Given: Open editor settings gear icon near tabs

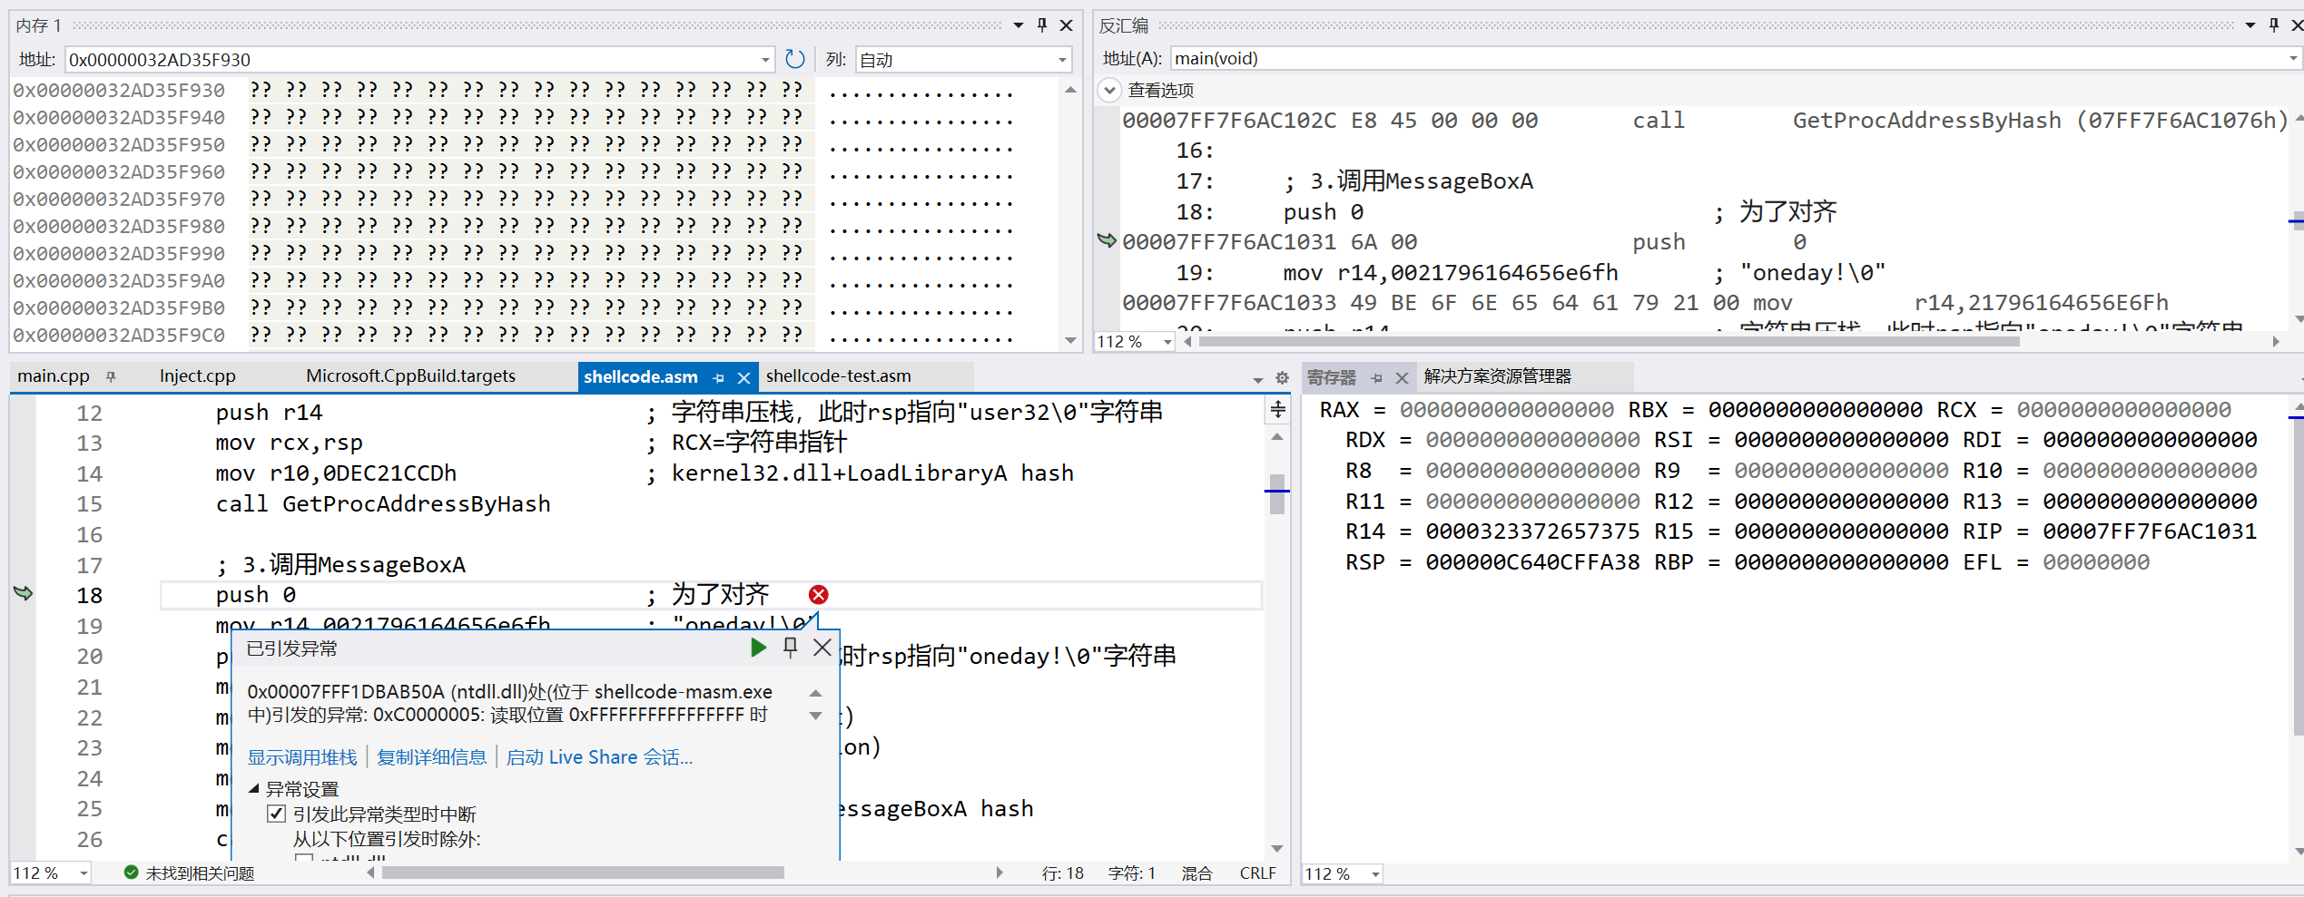Looking at the screenshot, I should pyautogui.click(x=1282, y=378).
